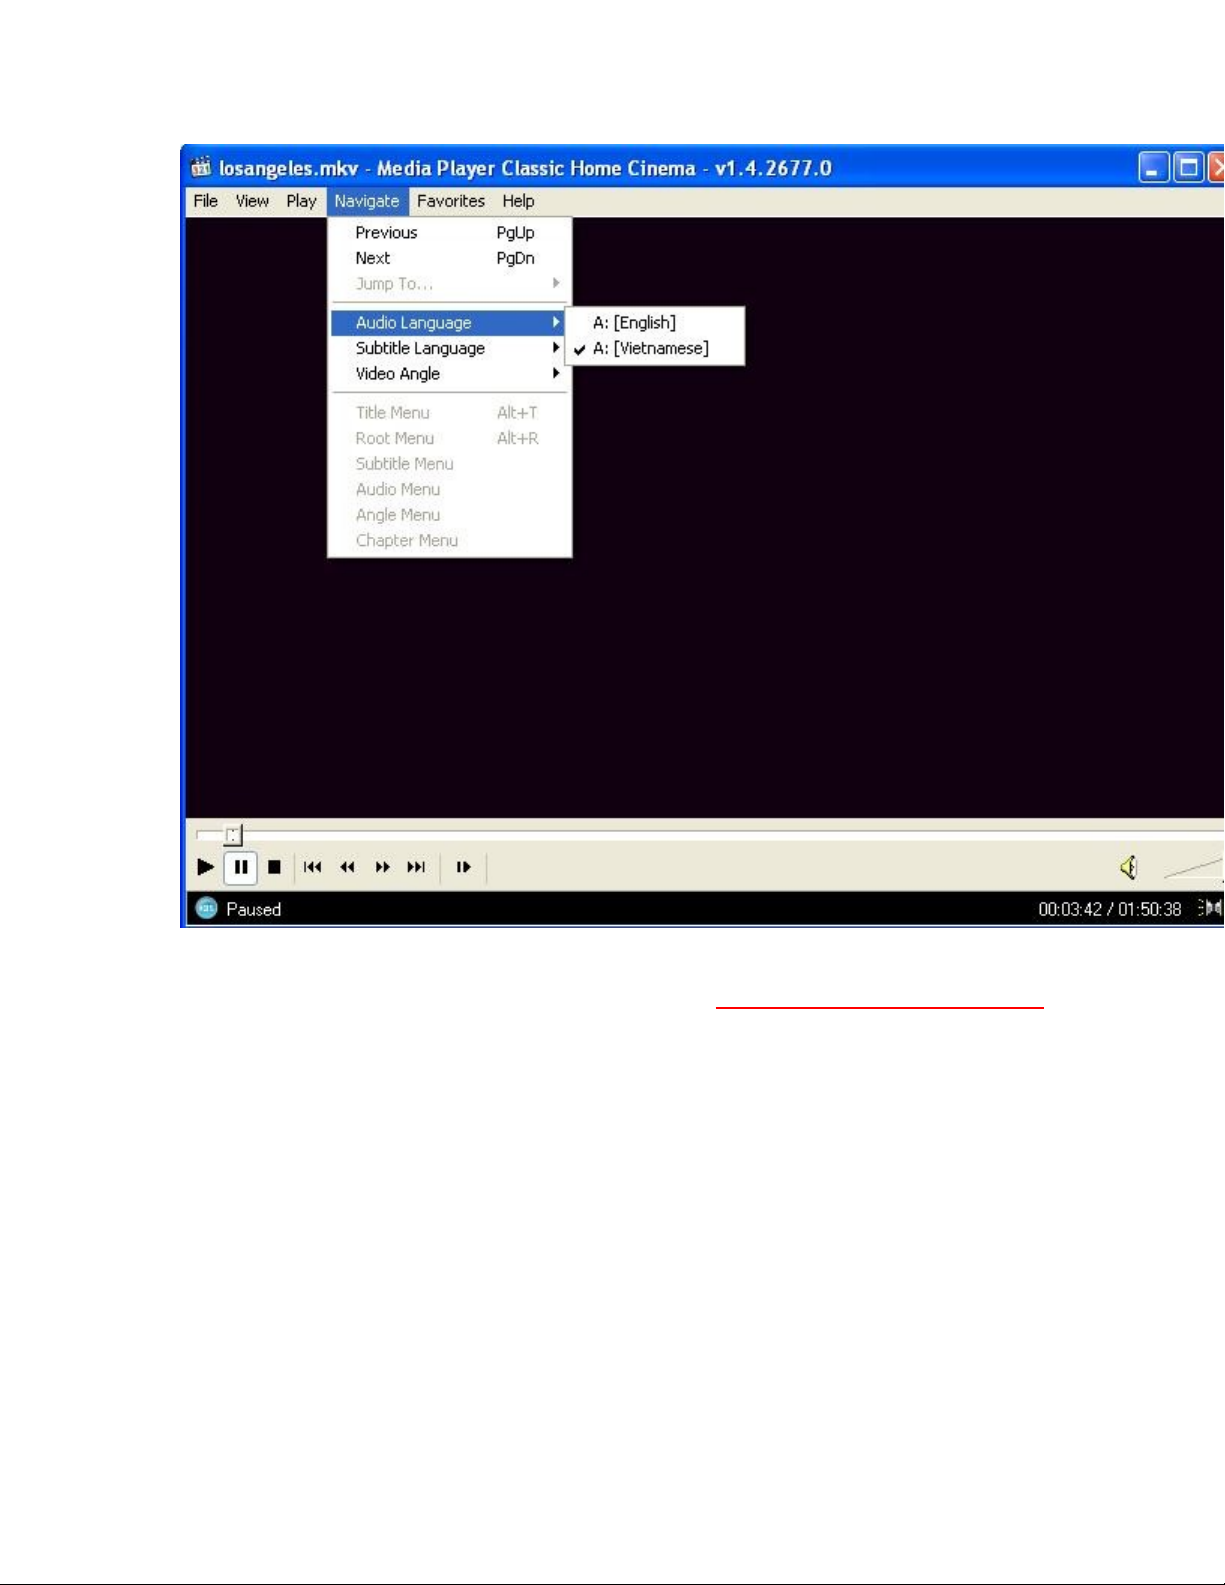1225x1585 pixels.
Task: Skip to previous track icon
Action: (313, 867)
